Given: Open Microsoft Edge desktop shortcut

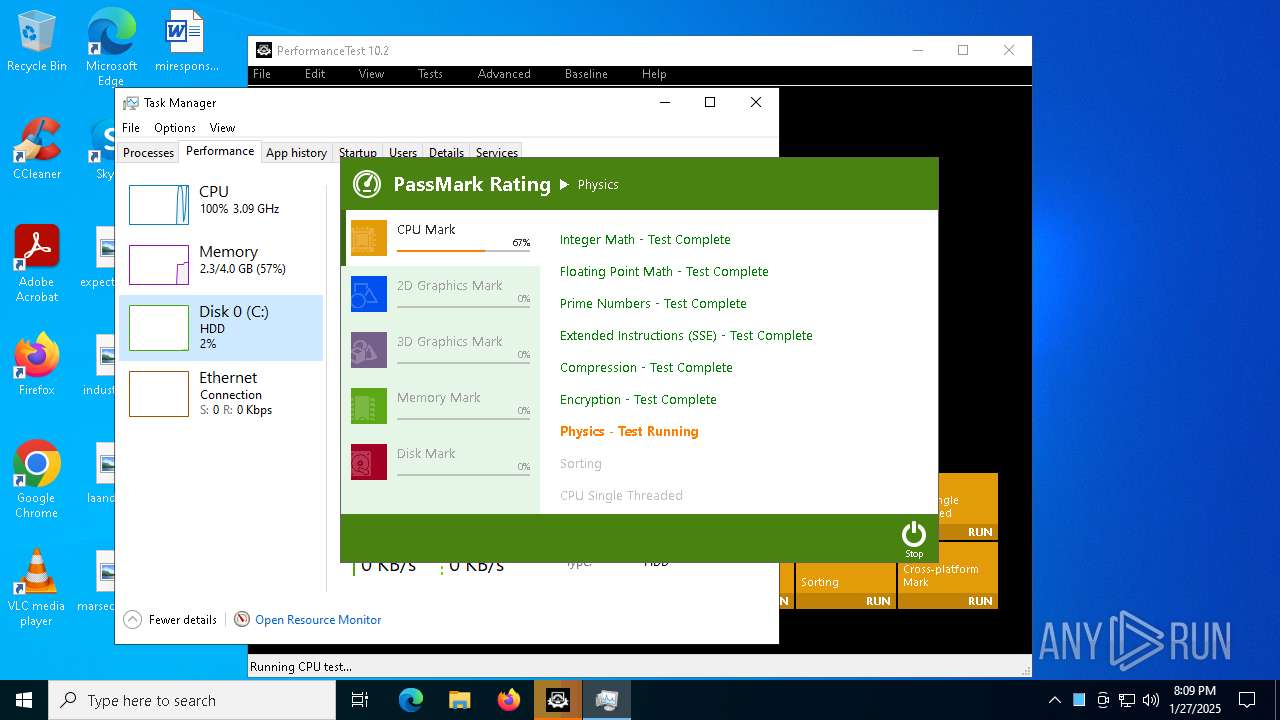Looking at the screenshot, I should click(x=111, y=47).
